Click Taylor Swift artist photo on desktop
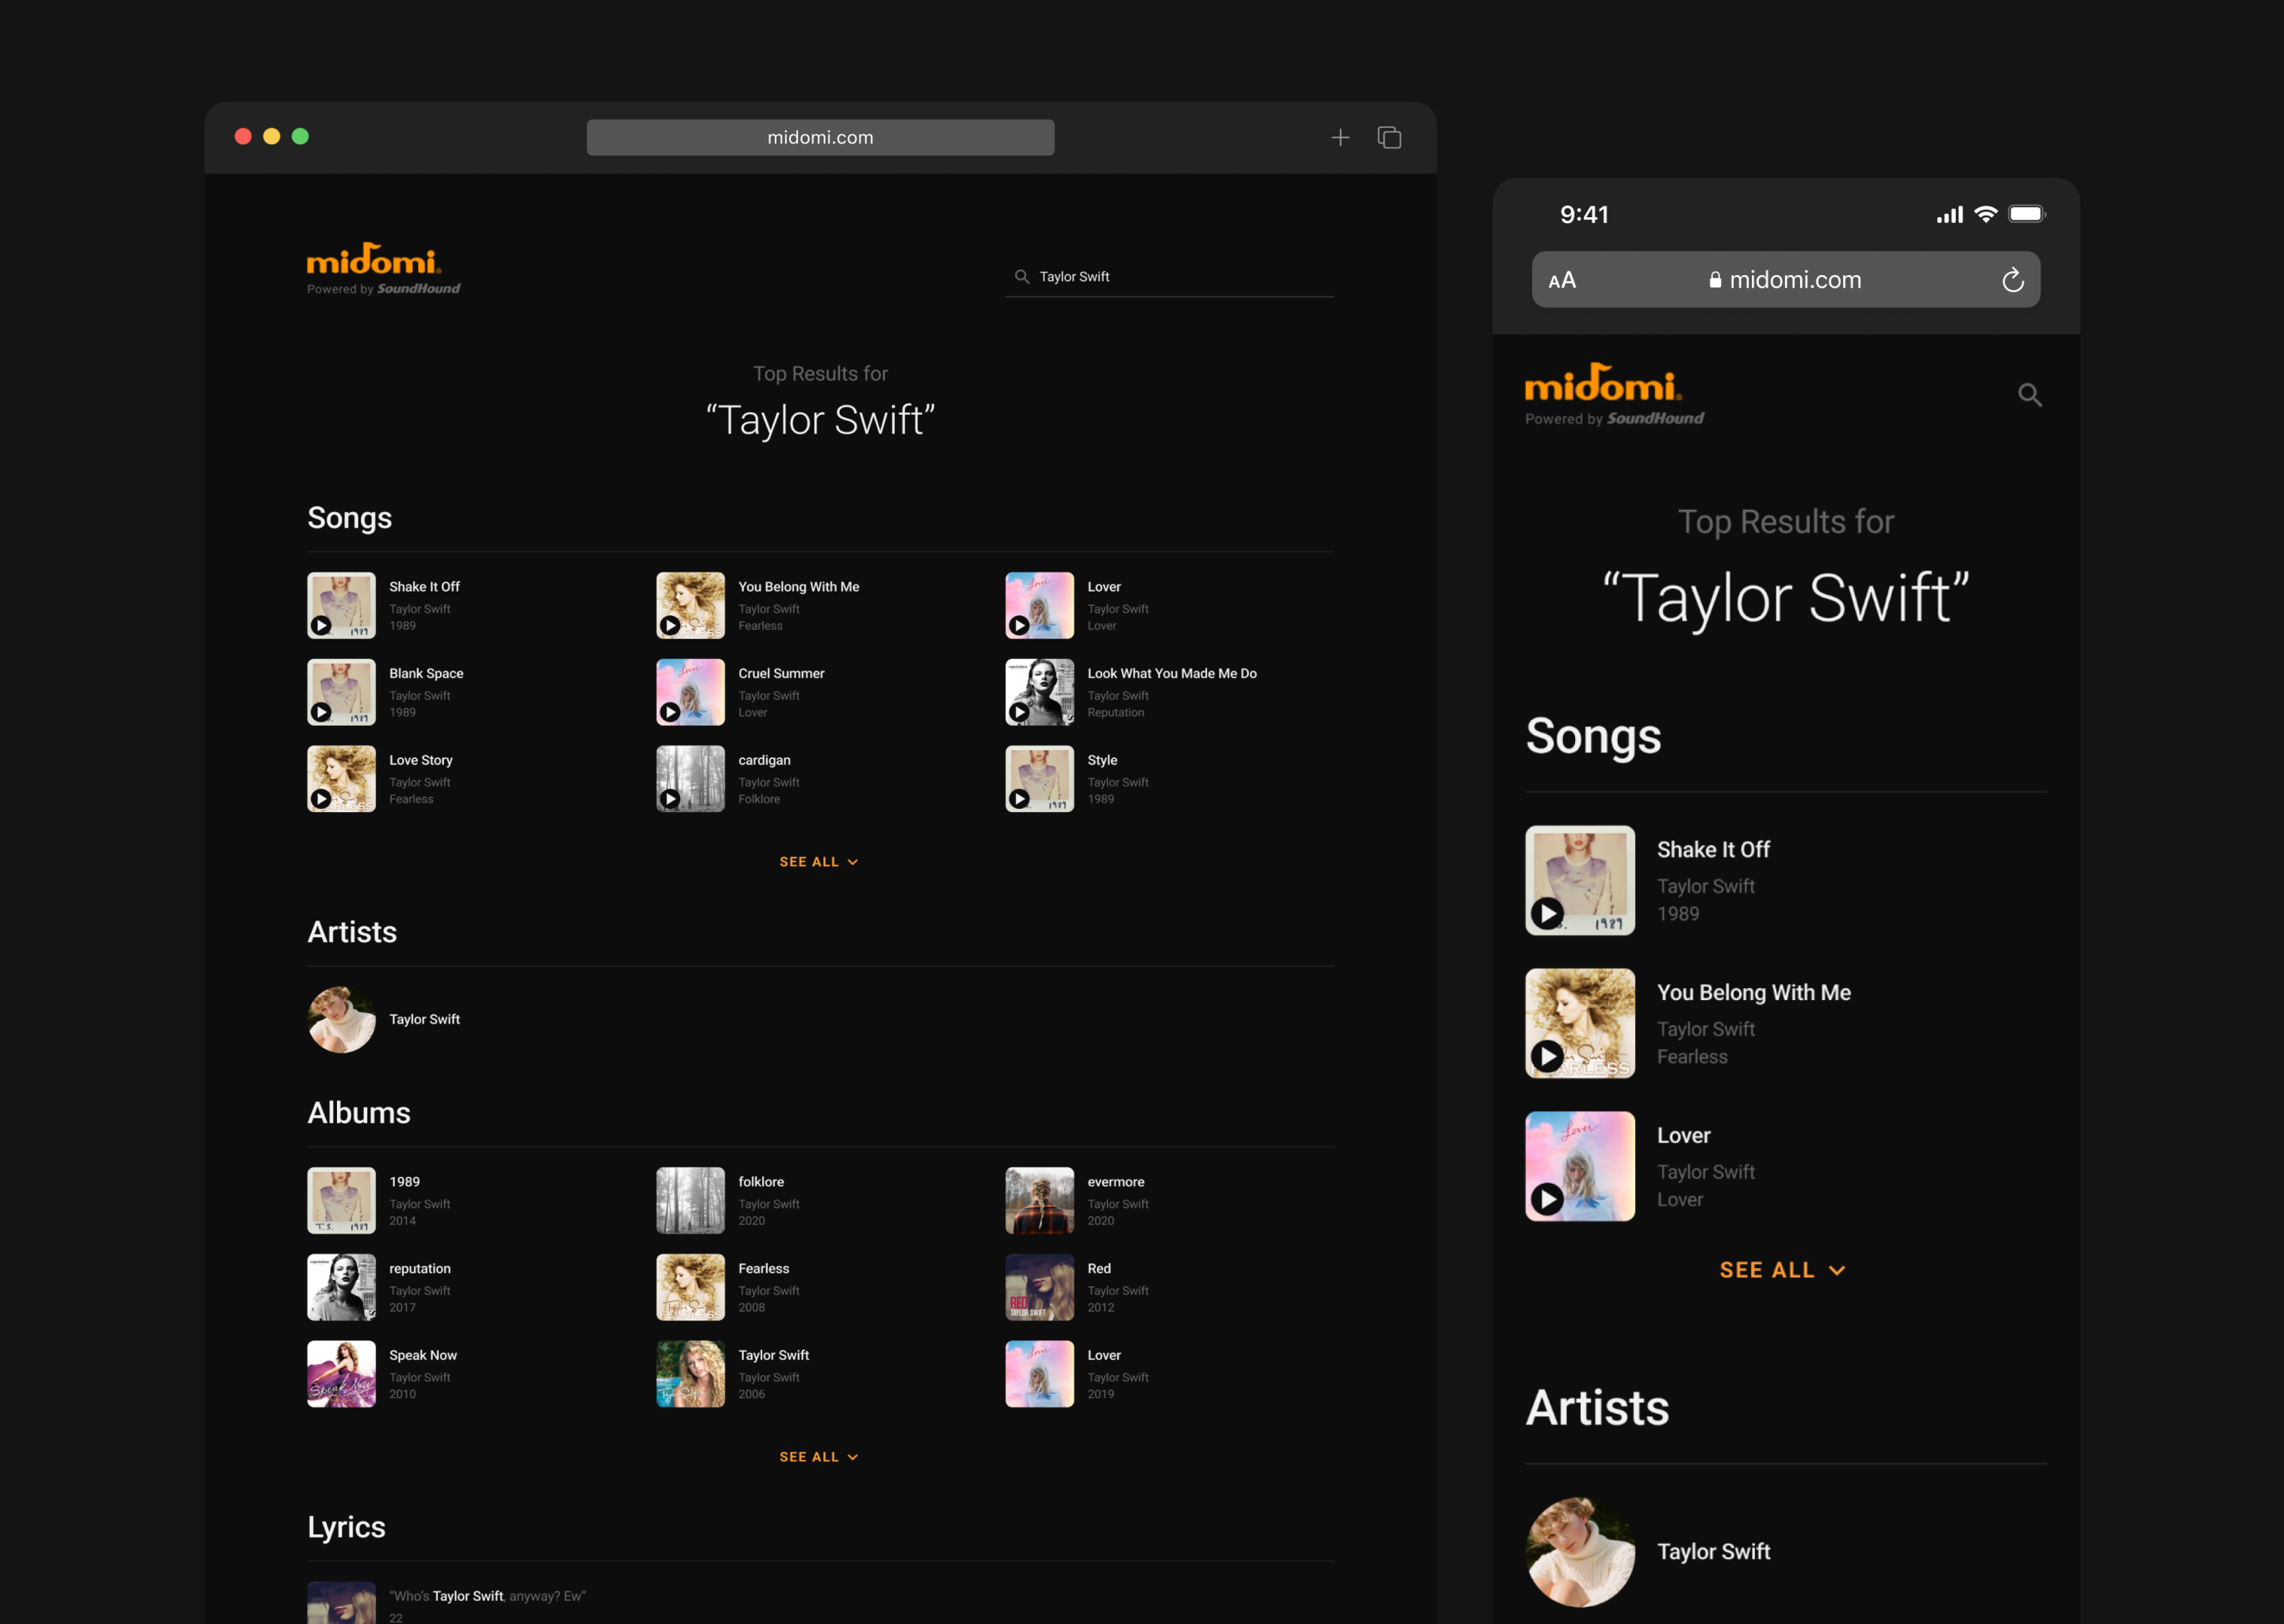2284x1624 pixels. click(341, 1019)
